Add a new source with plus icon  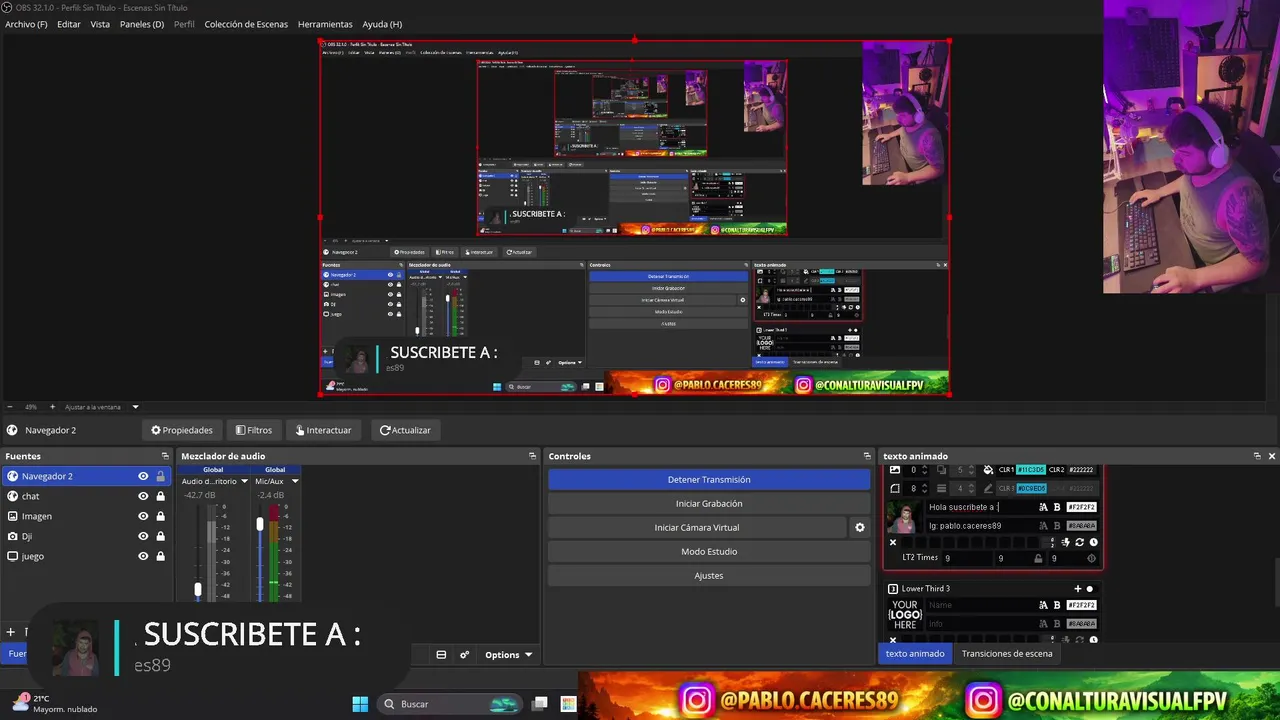point(10,632)
